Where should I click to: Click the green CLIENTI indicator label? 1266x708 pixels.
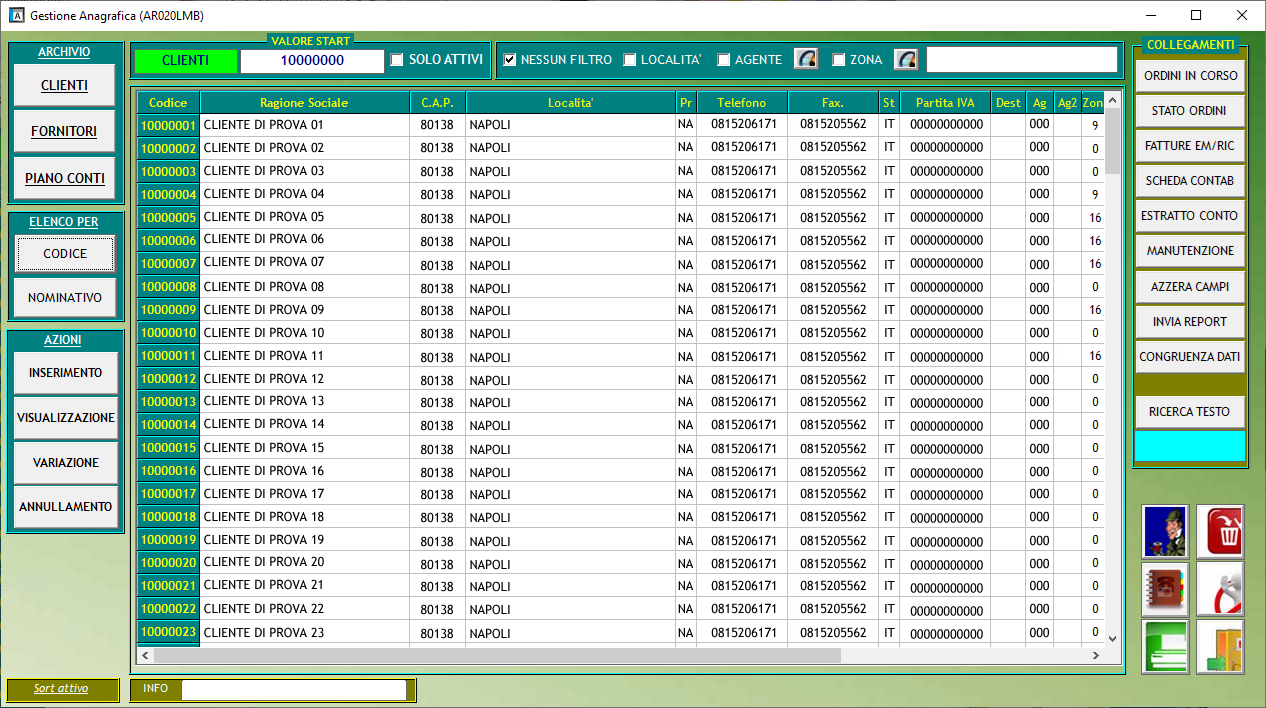tap(186, 60)
